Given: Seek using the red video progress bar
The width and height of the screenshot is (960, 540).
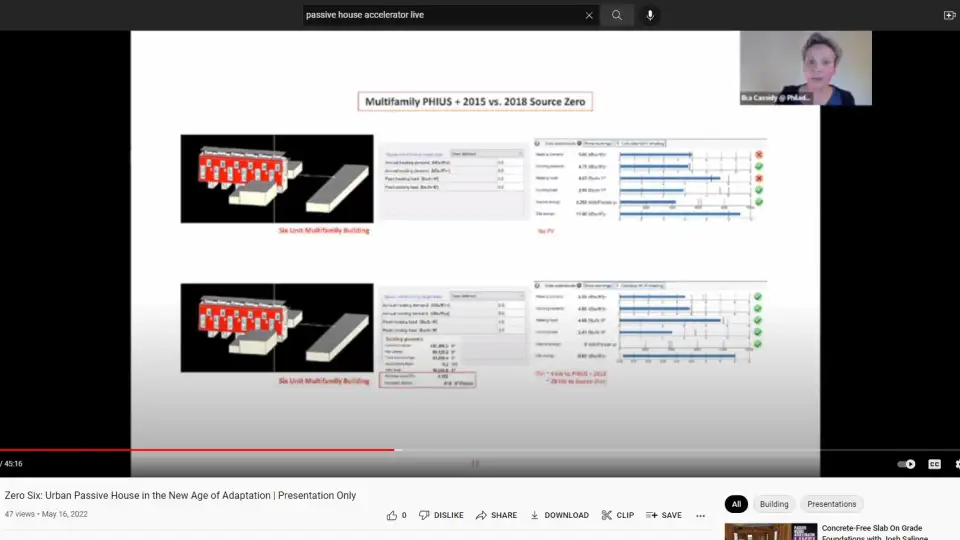Looking at the screenshot, I should (x=200, y=450).
